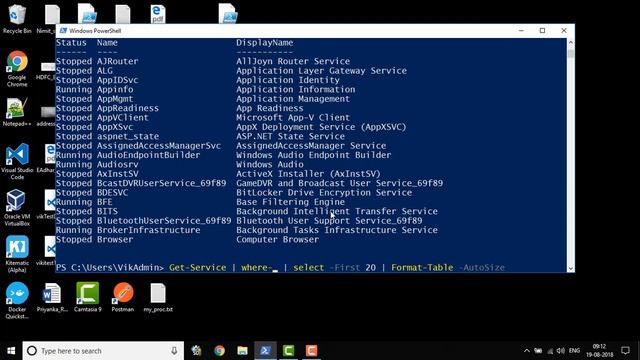Open File Explorer from the taskbar
Viewport: 640px width, 360px height.
[x=242, y=351]
